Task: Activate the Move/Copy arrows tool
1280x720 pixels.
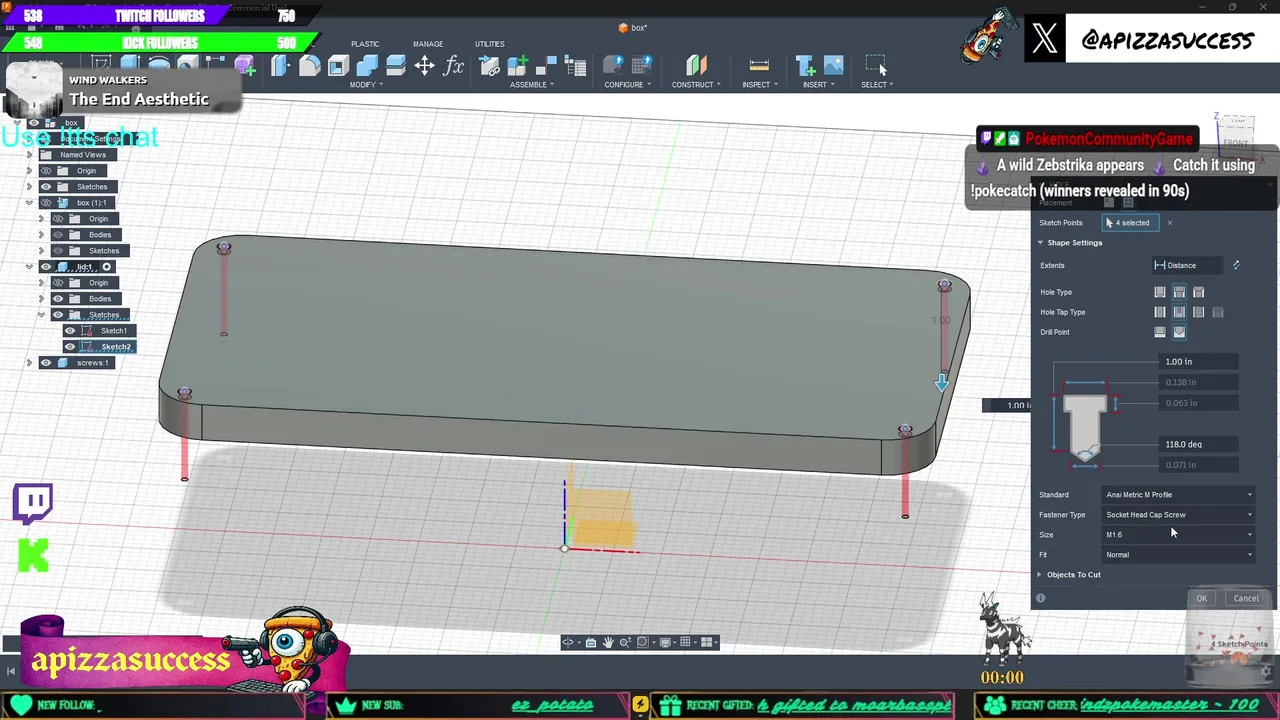Action: click(x=425, y=66)
